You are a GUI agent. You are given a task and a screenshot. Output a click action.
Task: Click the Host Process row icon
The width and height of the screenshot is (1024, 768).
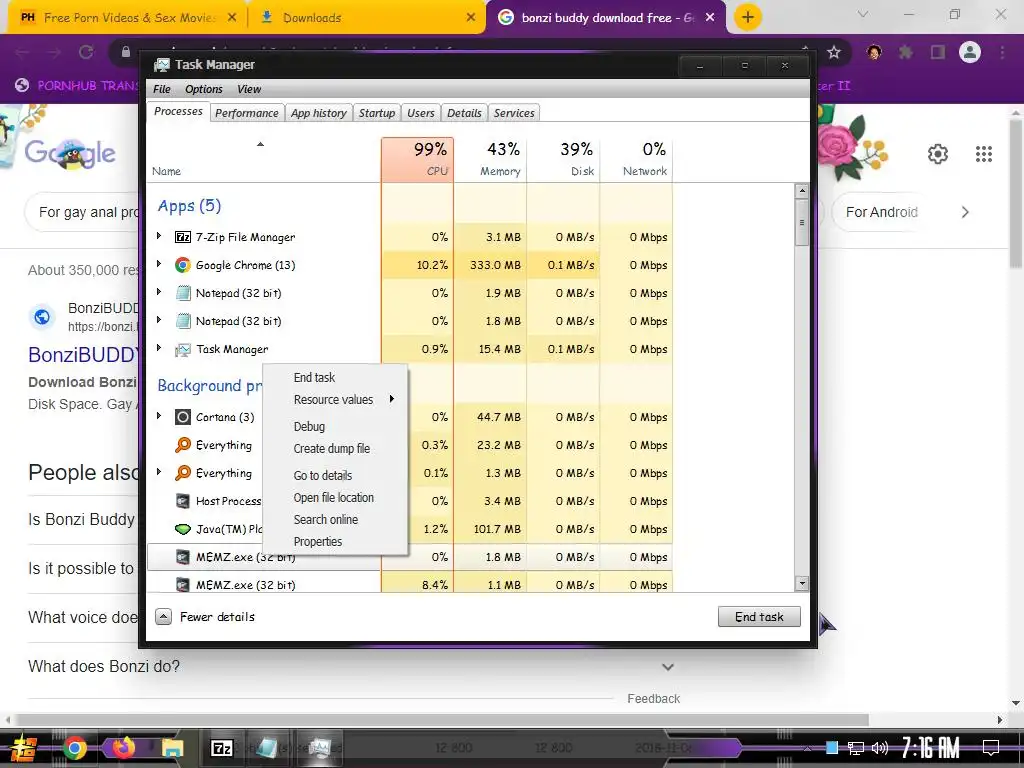183,501
